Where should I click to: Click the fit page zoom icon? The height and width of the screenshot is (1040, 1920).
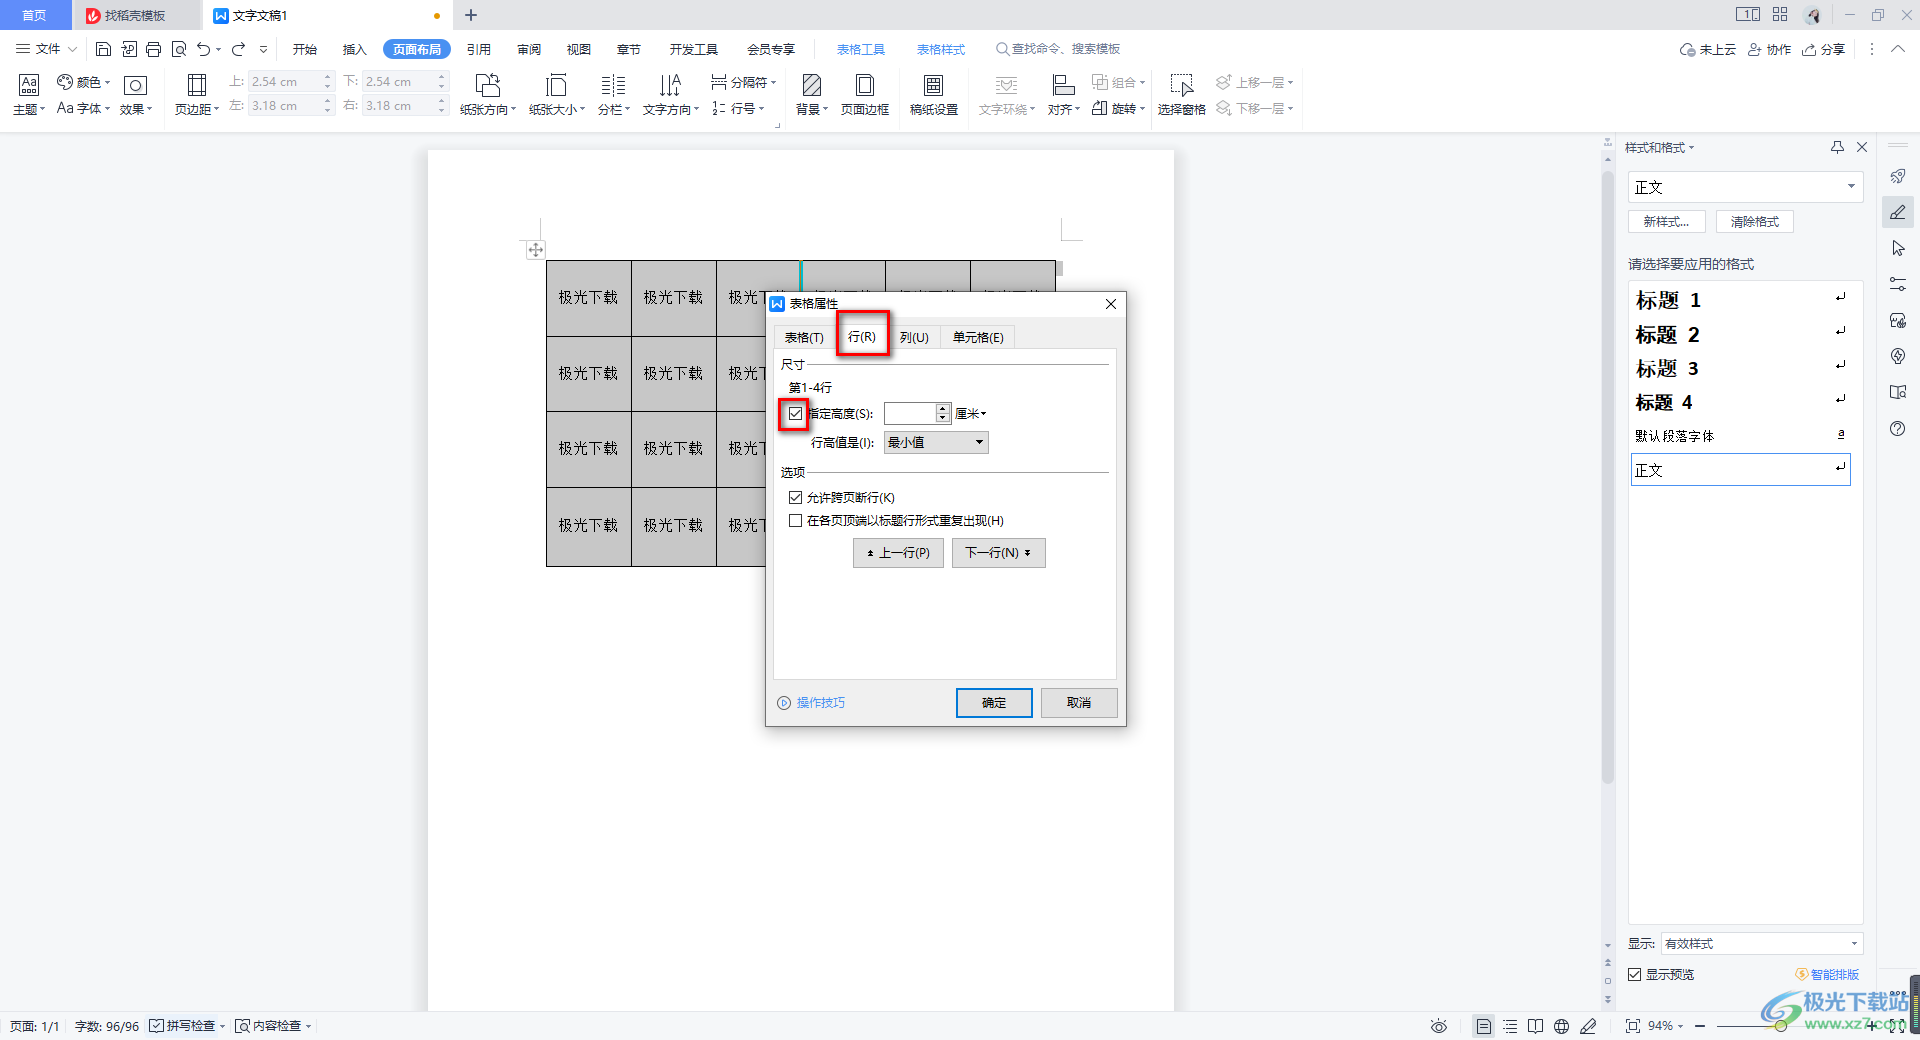1633,1026
